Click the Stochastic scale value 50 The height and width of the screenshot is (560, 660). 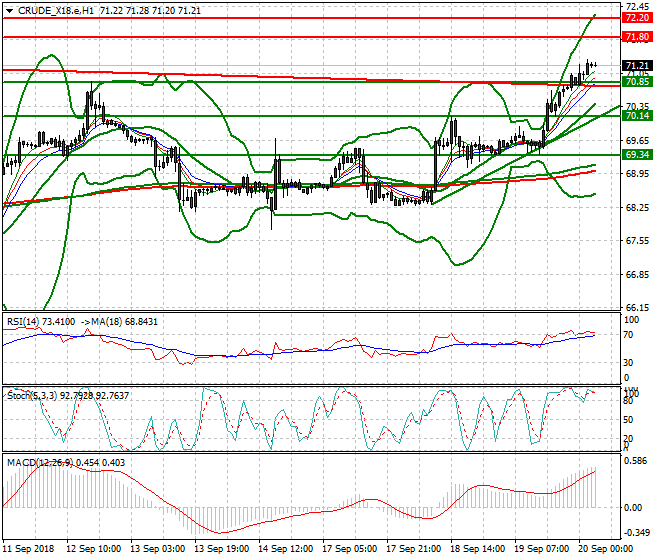(628, 420)
